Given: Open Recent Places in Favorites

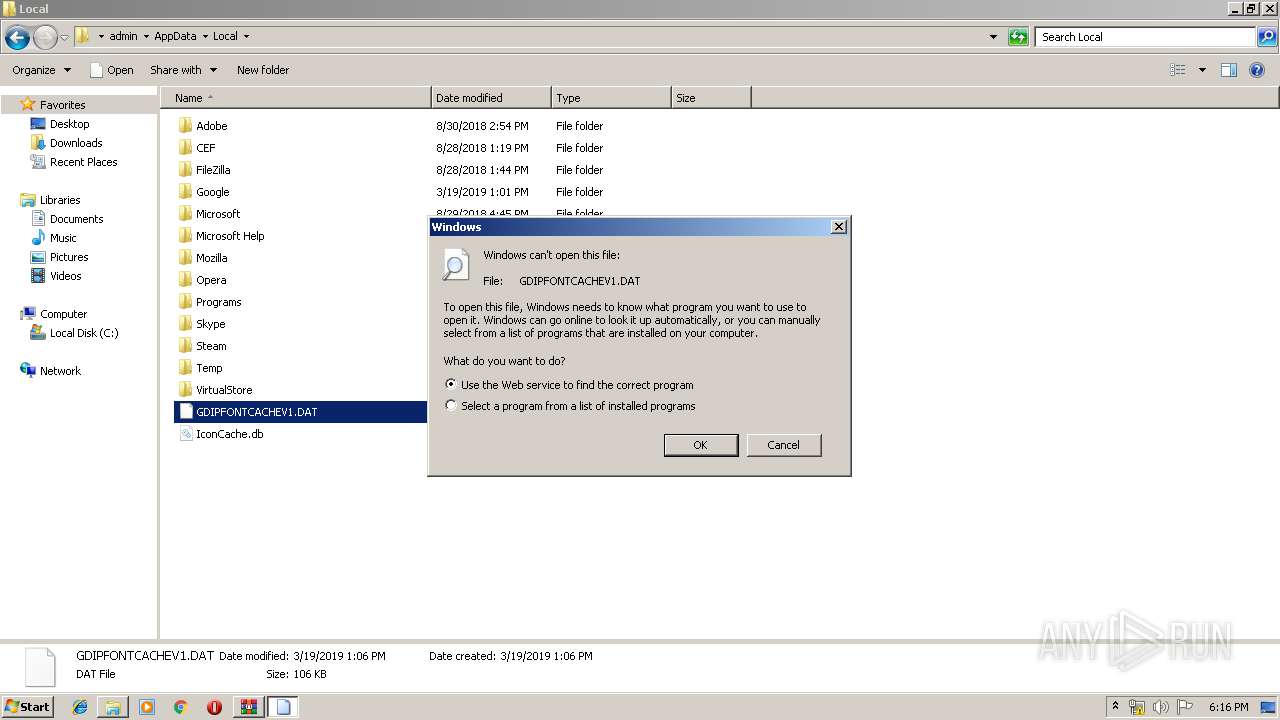Looking at the screenshot, I should [83, 162].
